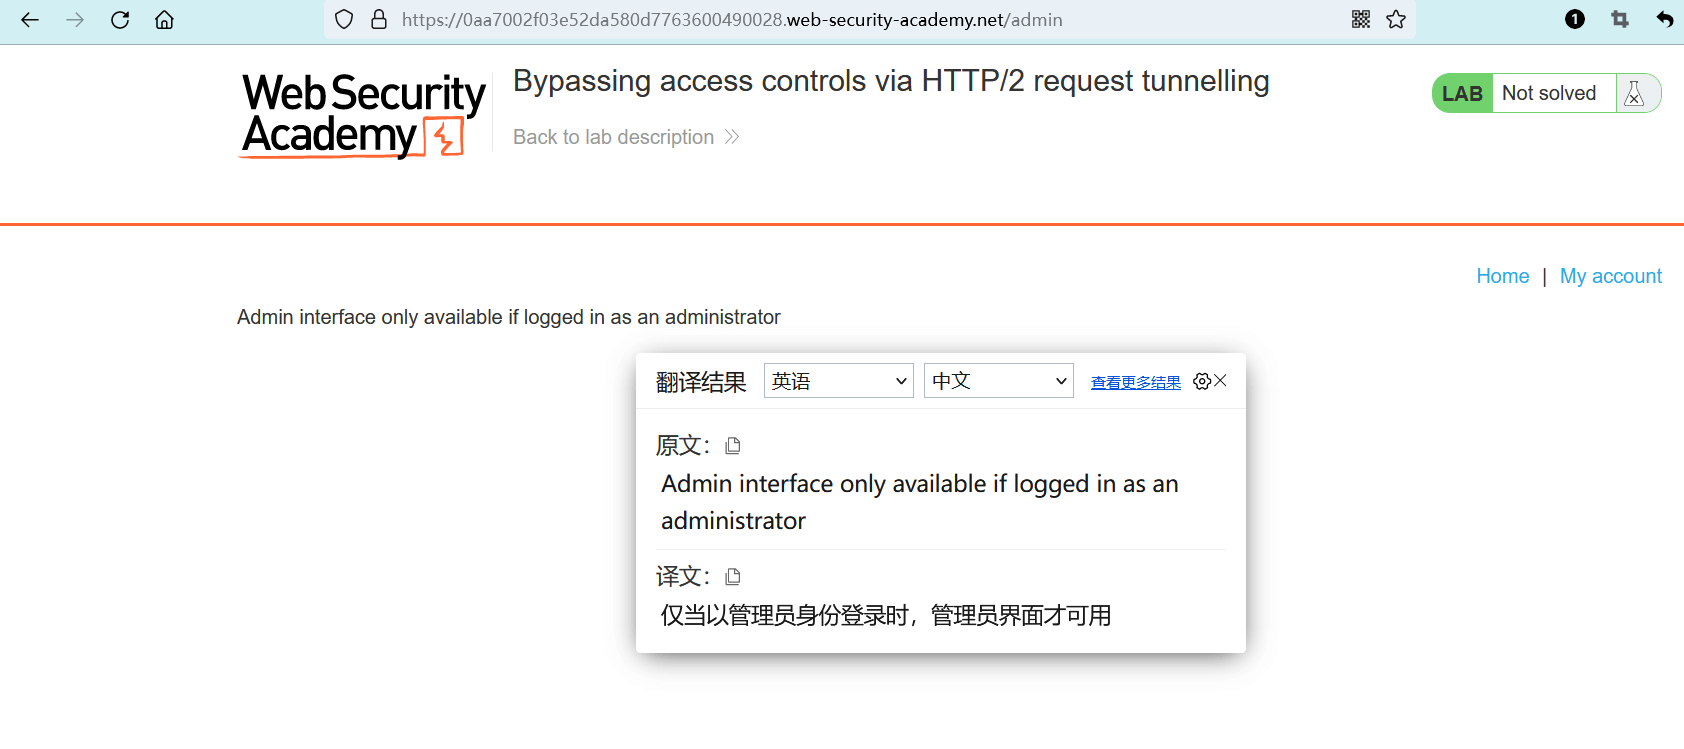
Task: Open translation popup settings gear
Action: click(1202, 381)
